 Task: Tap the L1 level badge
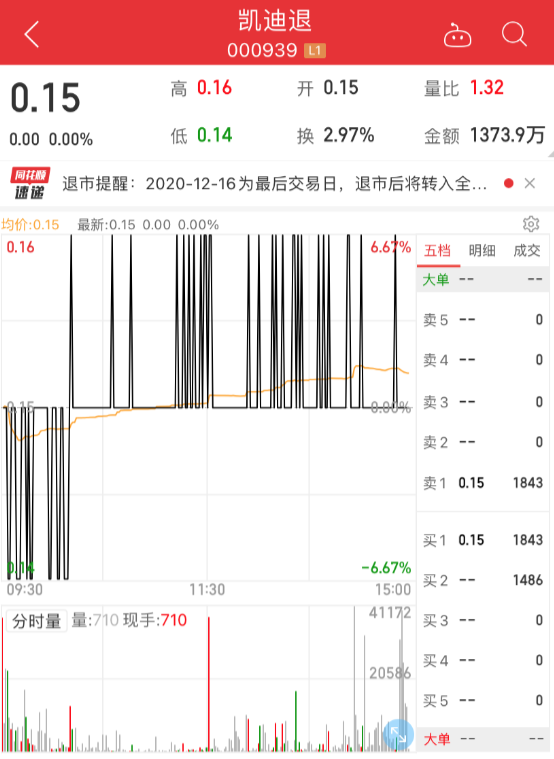tap(315, 51)
